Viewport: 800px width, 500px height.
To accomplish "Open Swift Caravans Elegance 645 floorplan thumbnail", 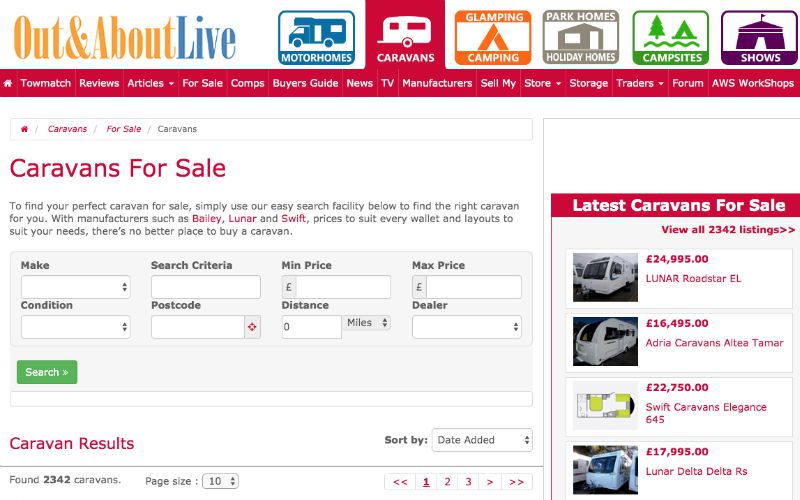I will (x=605, y=406).
